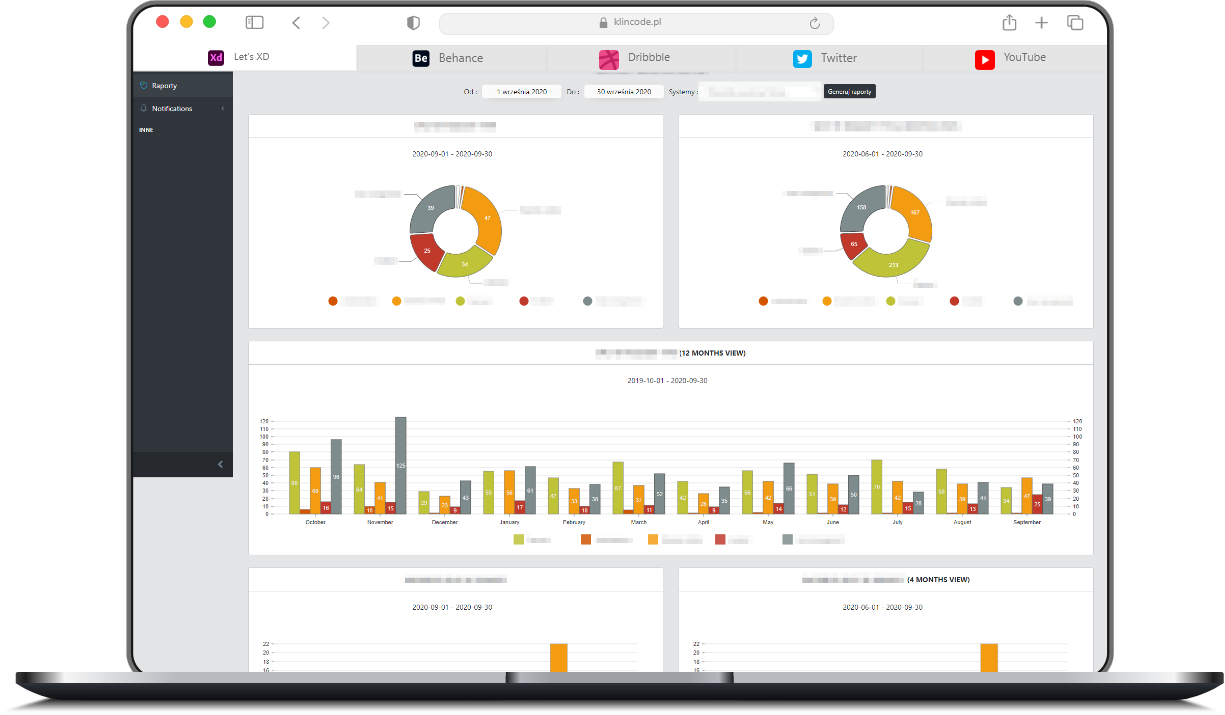
Task: Click gray November bar labeled 125
Action: (401, 466)
